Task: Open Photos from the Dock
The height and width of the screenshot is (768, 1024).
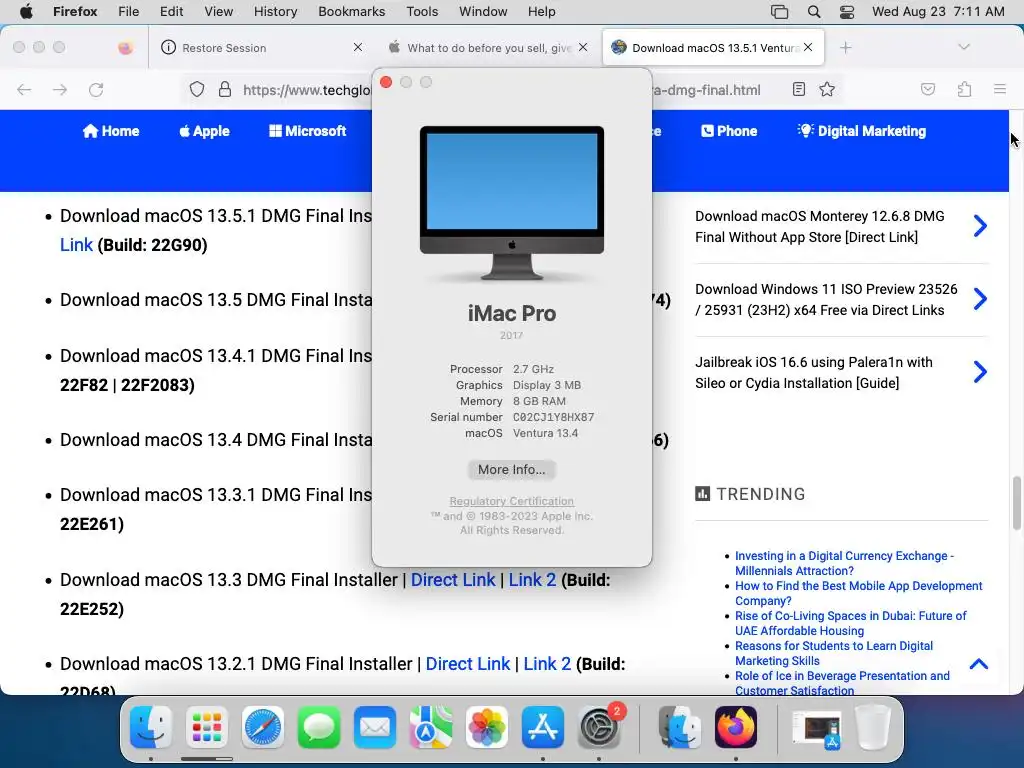Action: point(487,727)
